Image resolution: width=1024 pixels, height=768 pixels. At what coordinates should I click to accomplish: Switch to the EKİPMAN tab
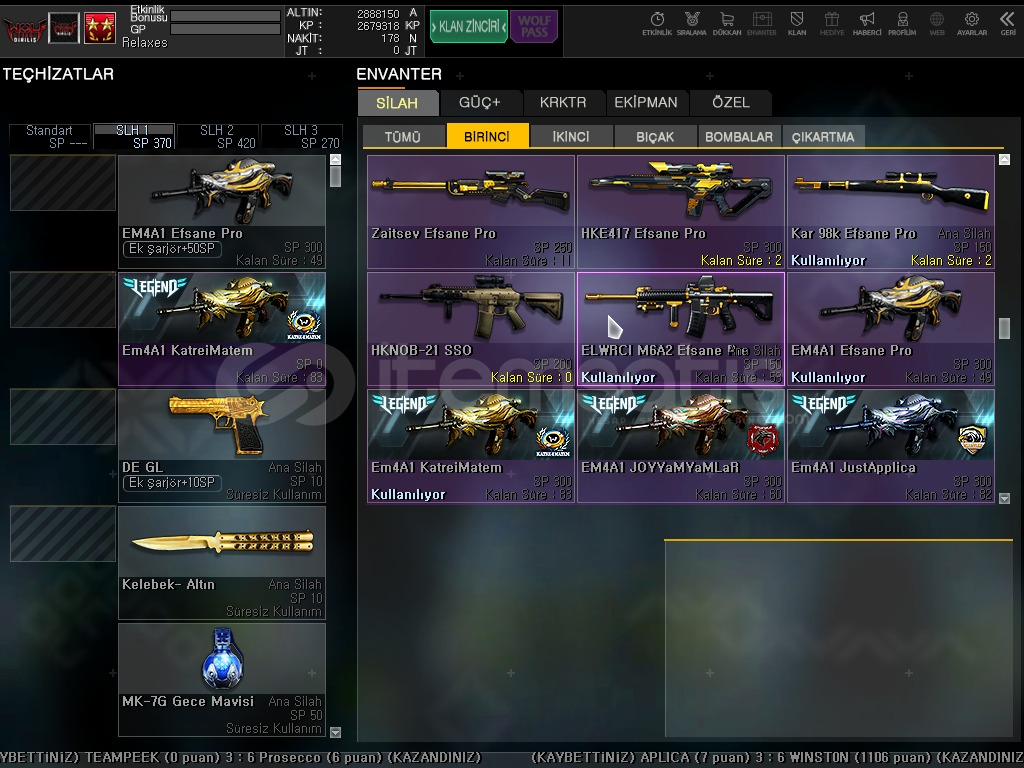[646, 103]
